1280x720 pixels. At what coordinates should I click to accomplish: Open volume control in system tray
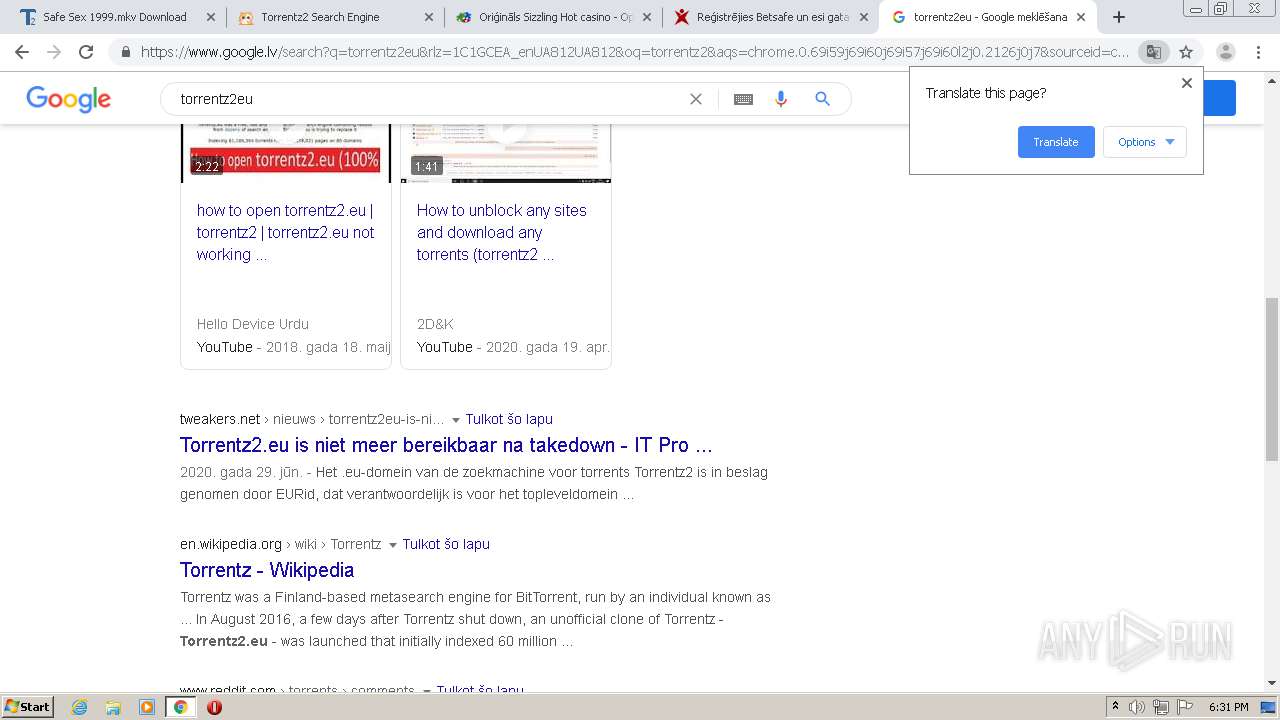tap(1137, 707)
